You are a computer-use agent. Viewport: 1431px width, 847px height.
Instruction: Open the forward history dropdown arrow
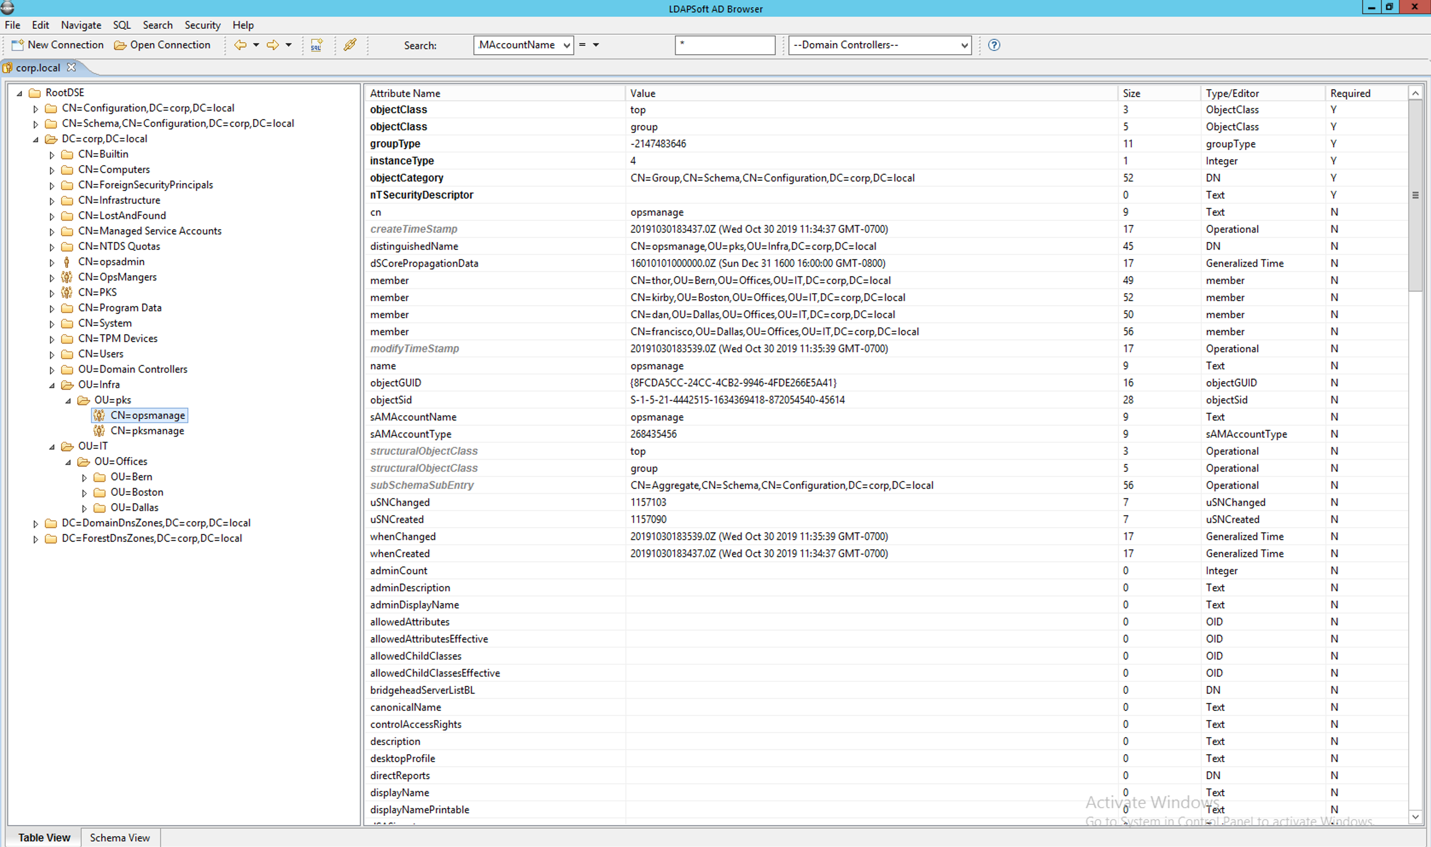pos(289,45)
